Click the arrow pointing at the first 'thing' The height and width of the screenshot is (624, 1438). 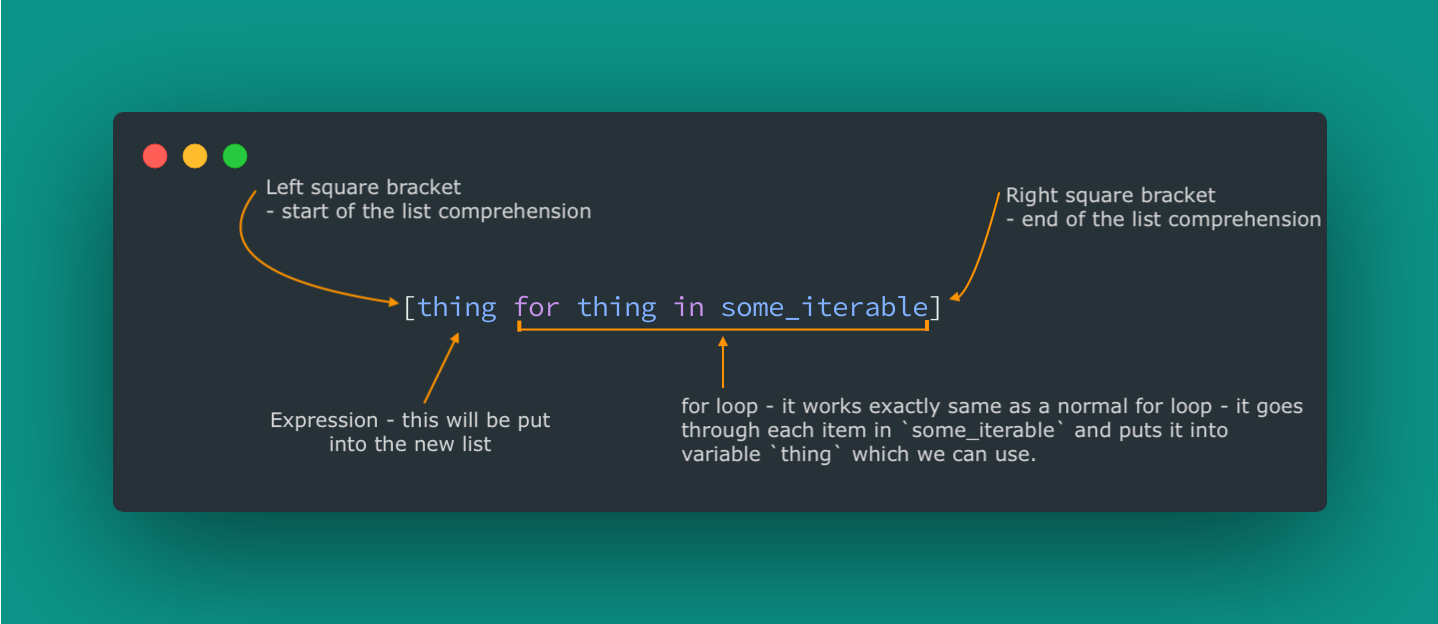click(441, 368)
